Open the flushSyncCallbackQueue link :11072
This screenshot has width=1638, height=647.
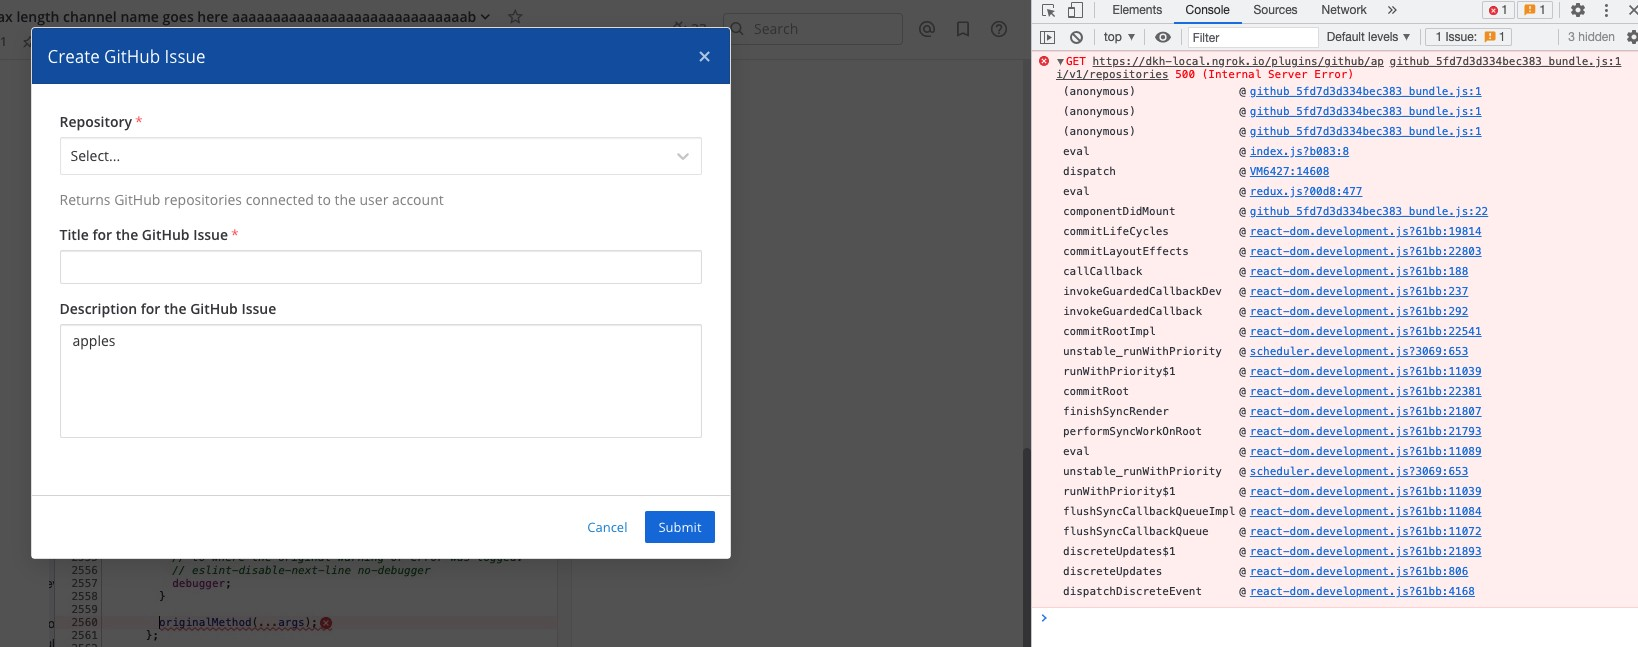pyautogui.click(x=1365, y=531)
